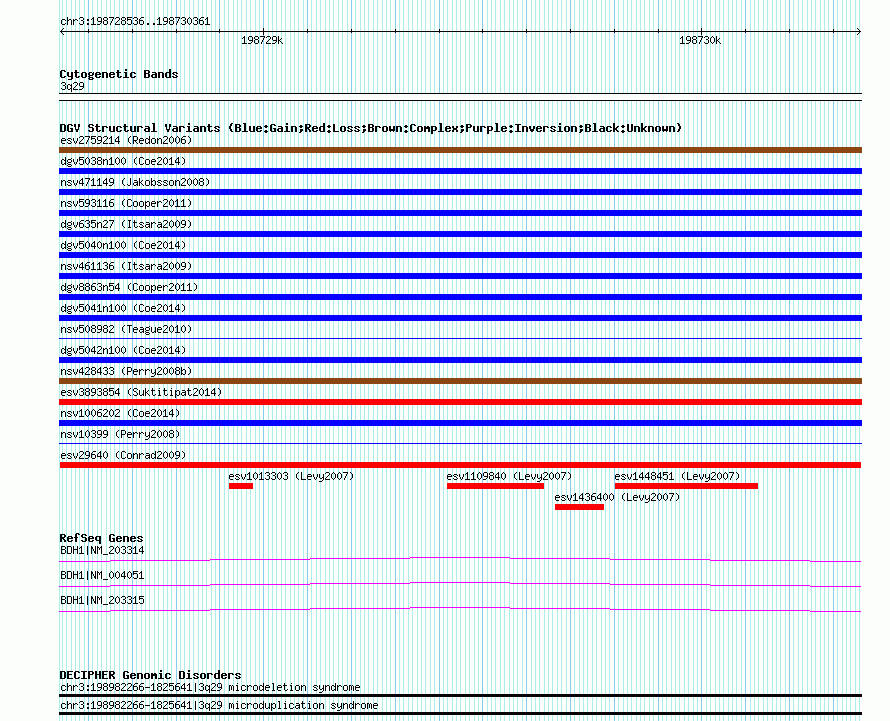Click the DECIPHER Genomic Disorders track title
Viewport: 890px width, 721px height.
(150, 675)
